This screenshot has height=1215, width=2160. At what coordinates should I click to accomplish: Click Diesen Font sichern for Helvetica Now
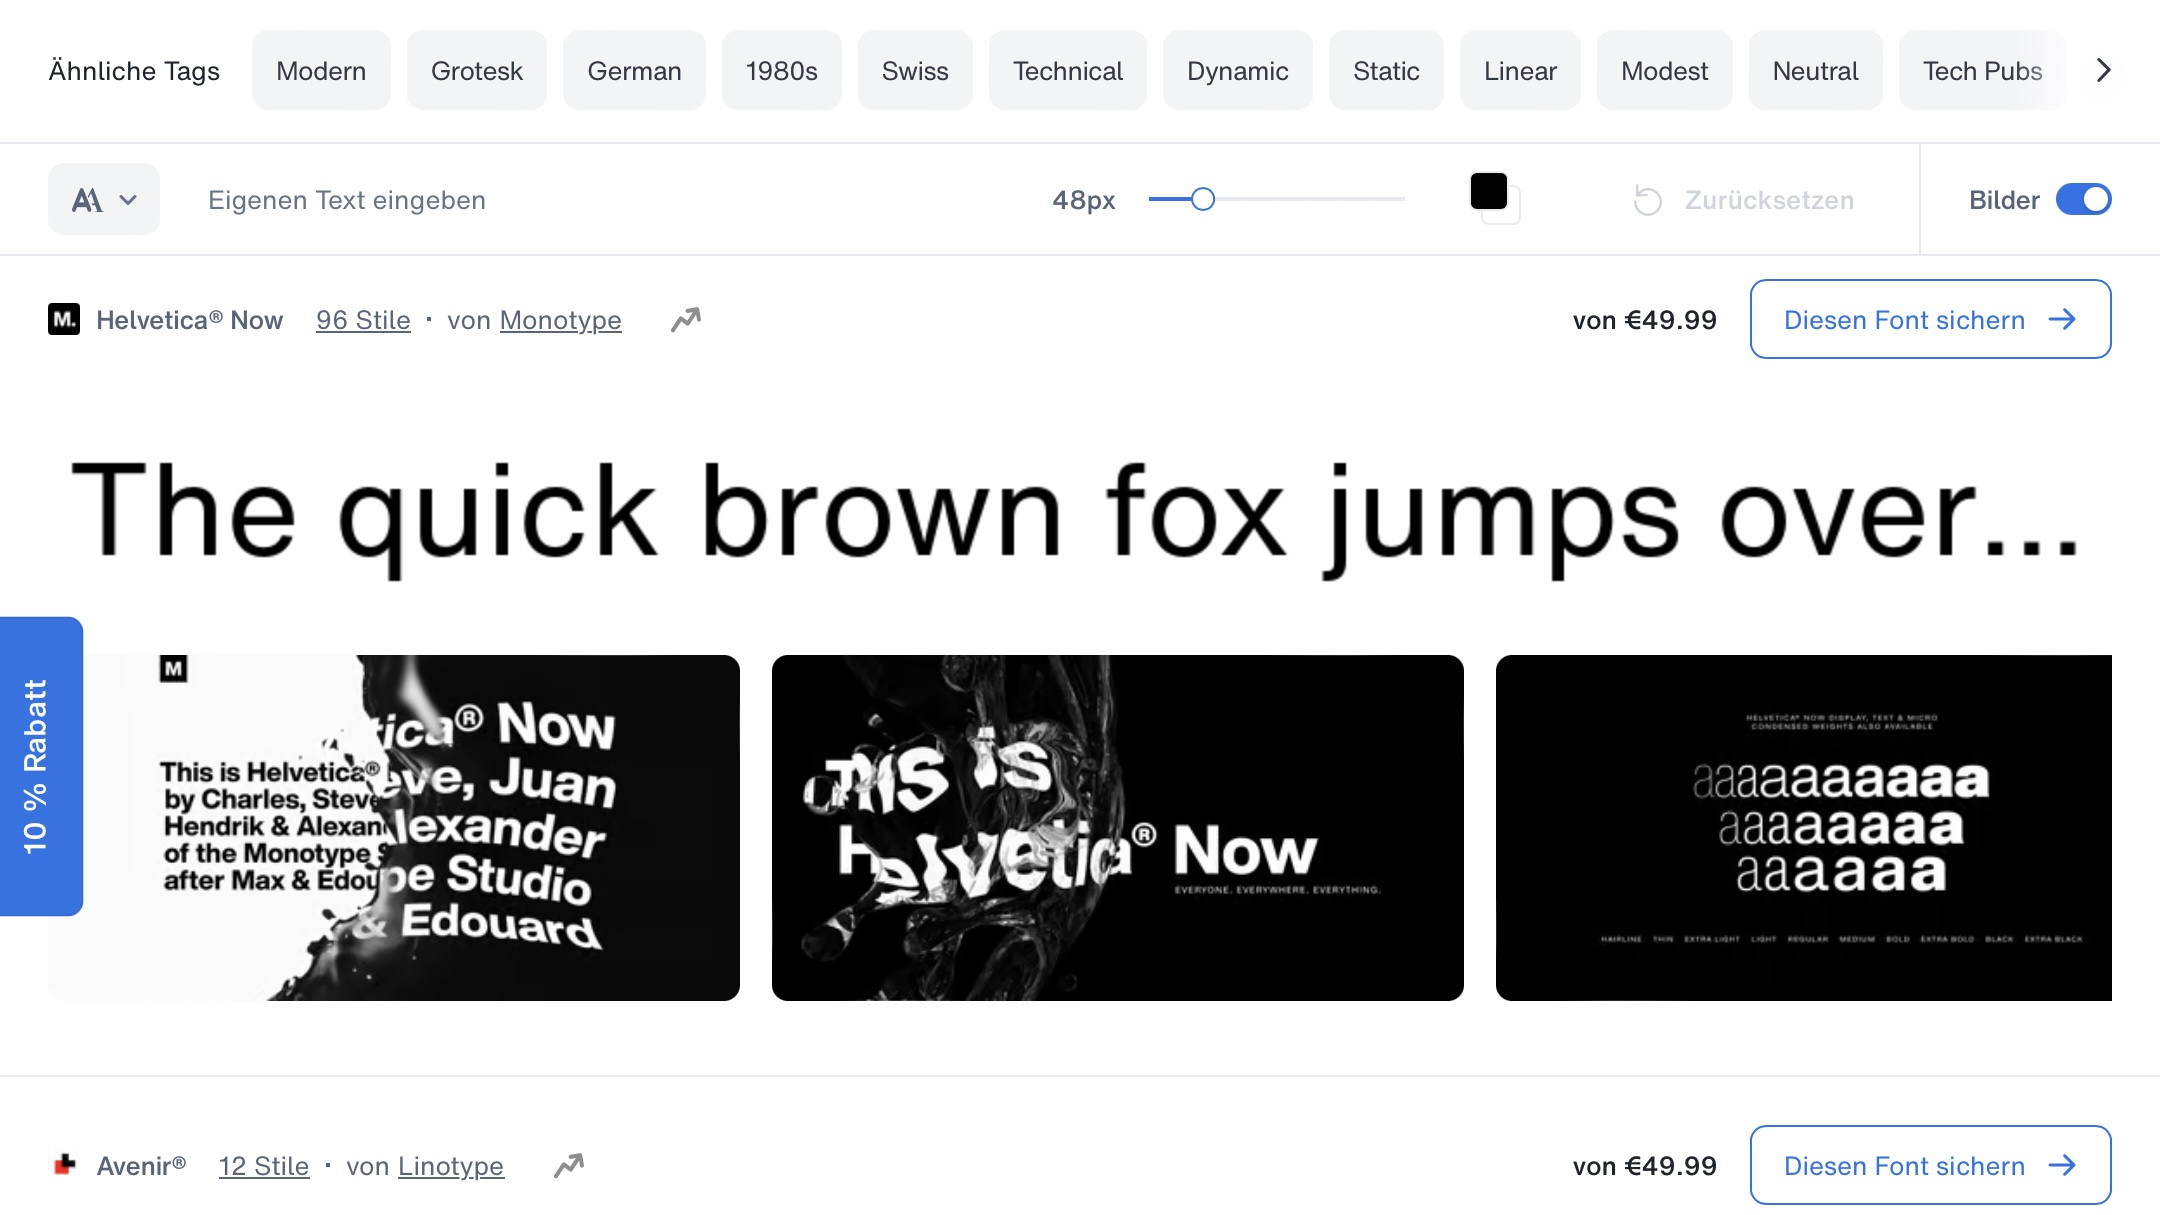[1930, 320]
